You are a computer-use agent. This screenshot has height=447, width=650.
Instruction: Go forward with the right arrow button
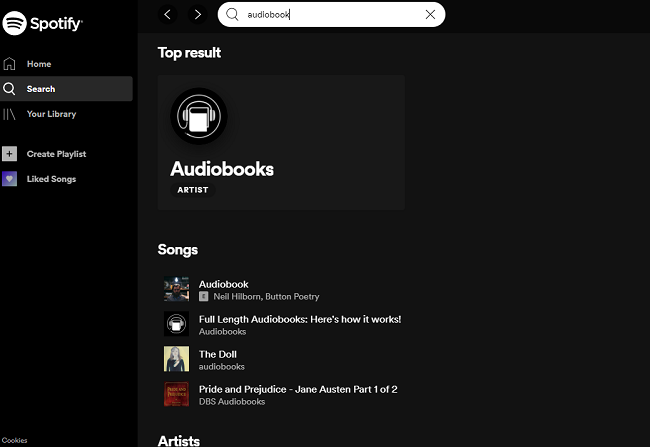(x=198, y=15)
